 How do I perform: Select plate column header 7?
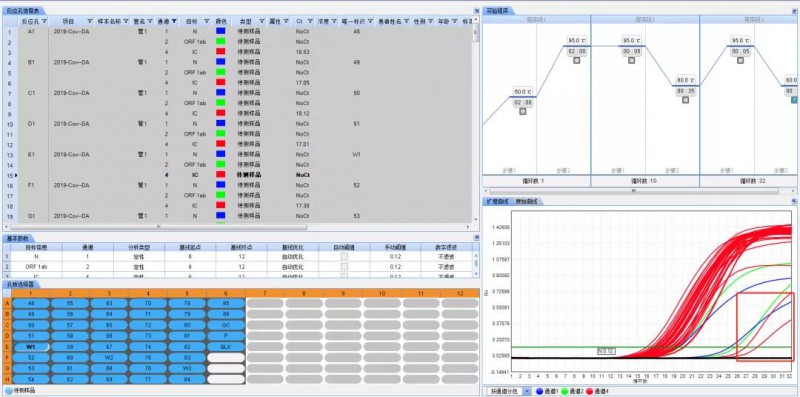(265, 293)
